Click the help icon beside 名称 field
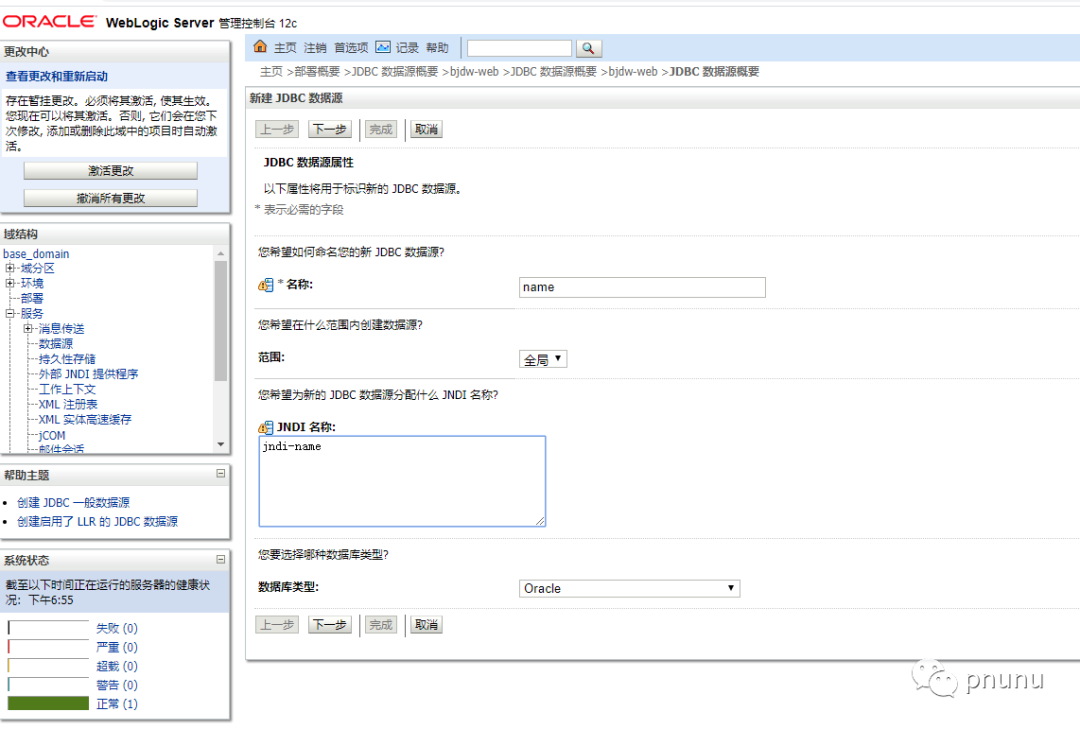 point(265,285)
